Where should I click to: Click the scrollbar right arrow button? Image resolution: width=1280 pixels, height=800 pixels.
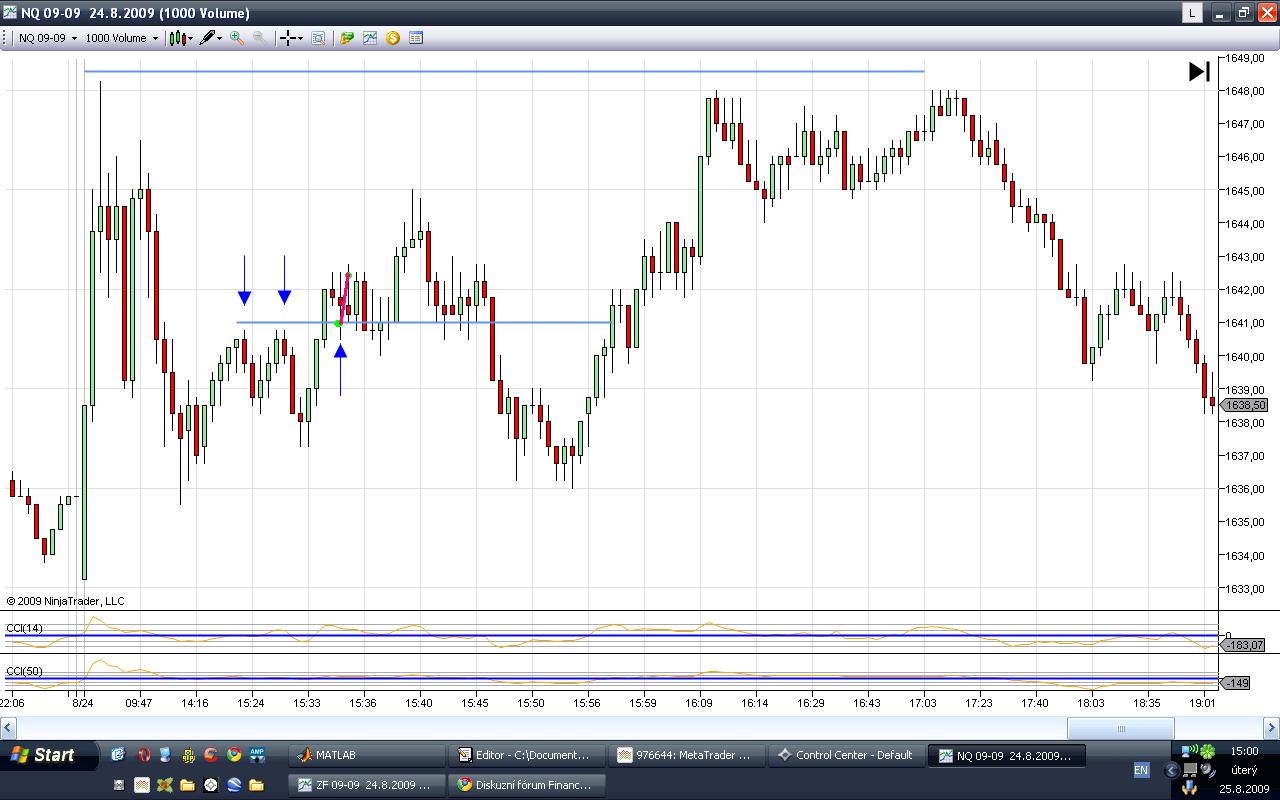(x=1270, y=729)
